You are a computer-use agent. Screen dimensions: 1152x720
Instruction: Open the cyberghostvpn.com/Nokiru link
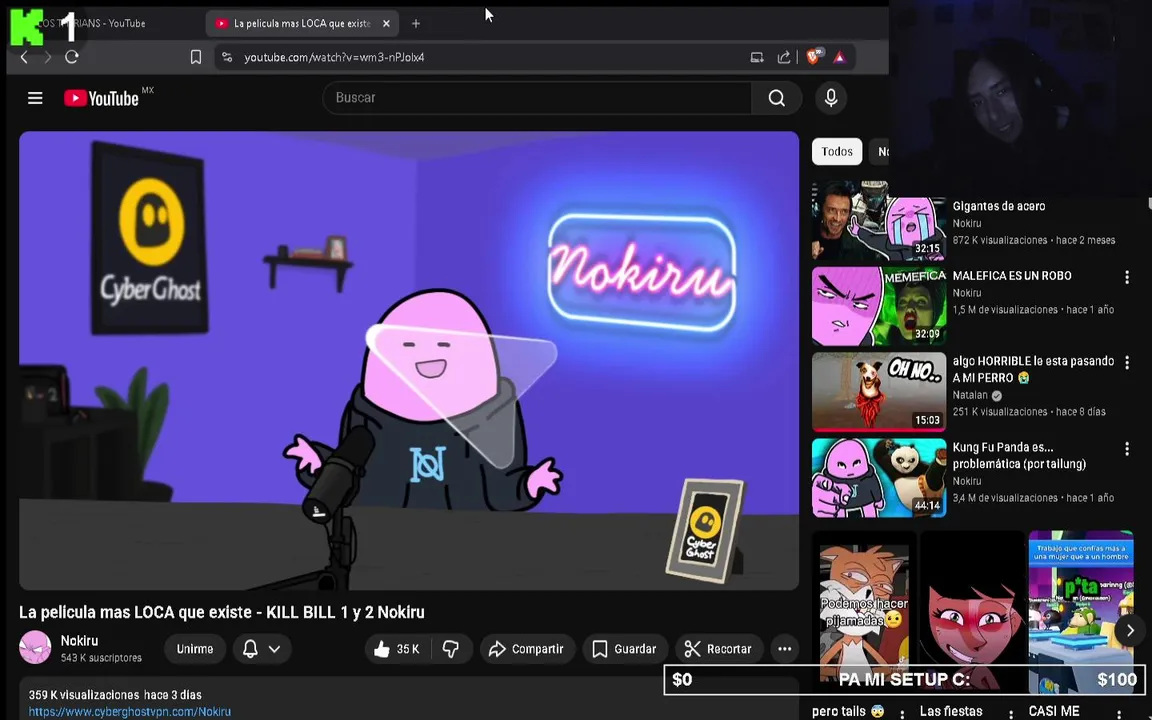pyautogui.click(x=129, y=711)
